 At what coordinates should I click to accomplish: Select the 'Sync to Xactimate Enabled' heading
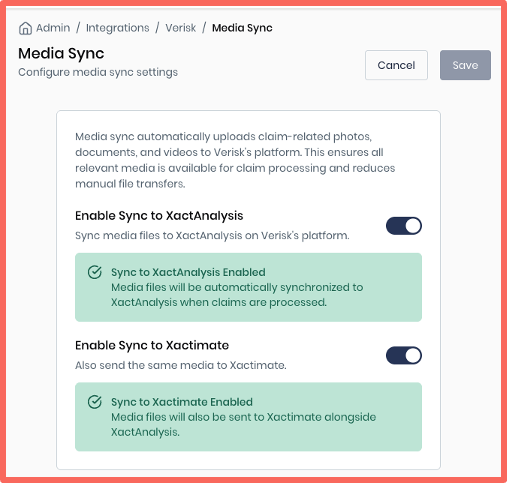(182, 402)
